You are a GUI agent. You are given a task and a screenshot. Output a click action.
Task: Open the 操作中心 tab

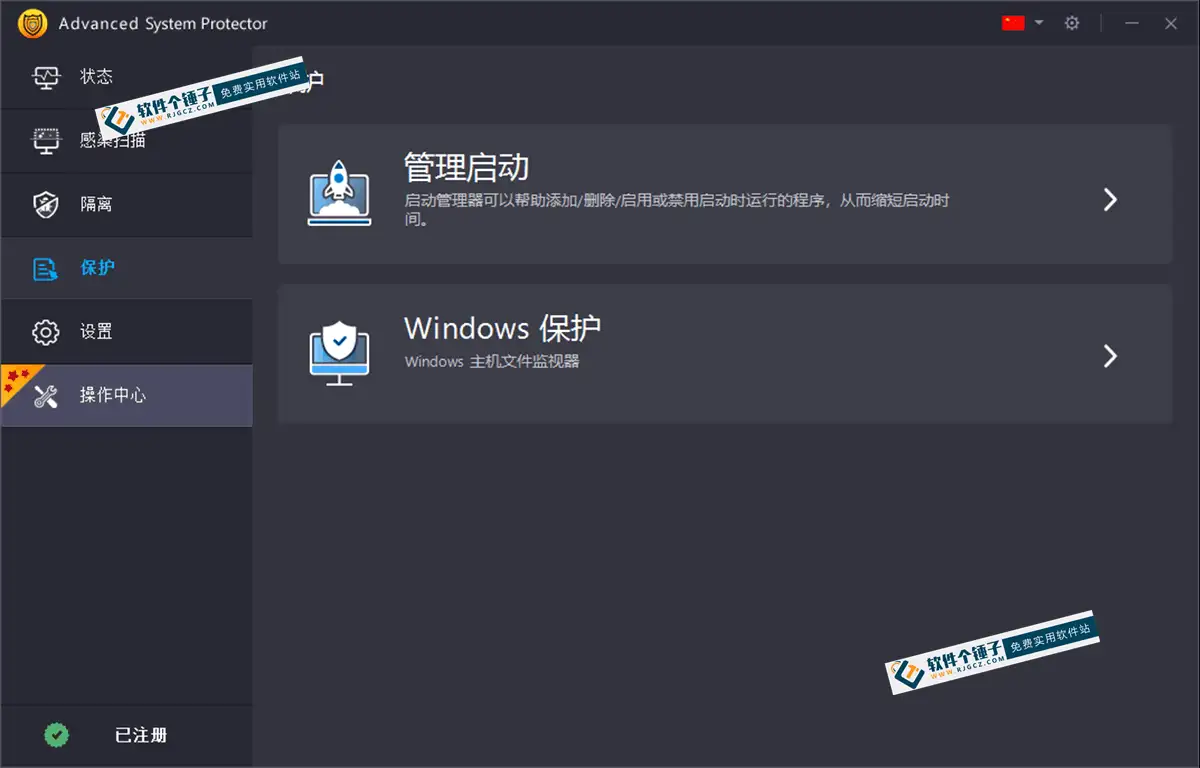click(x=126, y=396)
